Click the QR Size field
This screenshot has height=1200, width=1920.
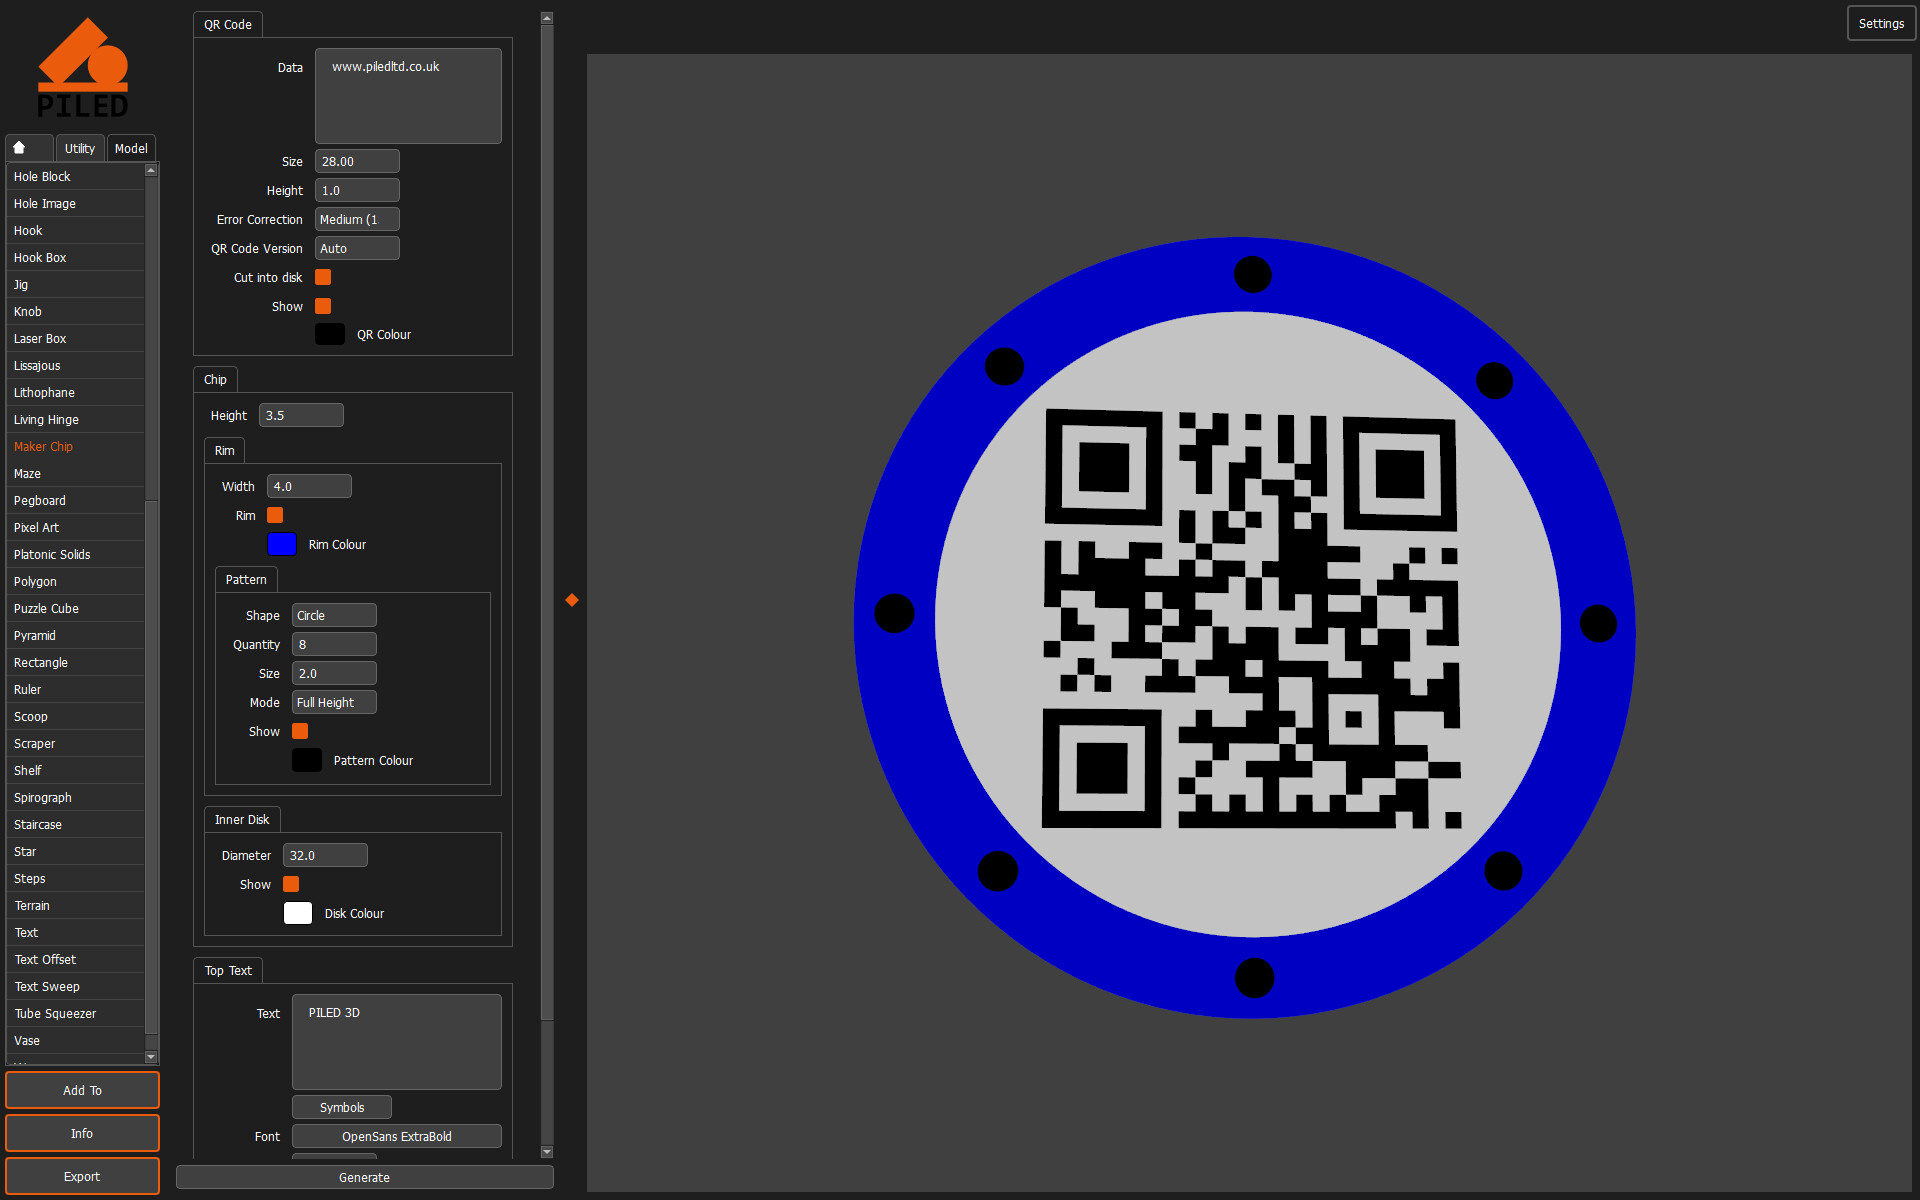(357, 161)
